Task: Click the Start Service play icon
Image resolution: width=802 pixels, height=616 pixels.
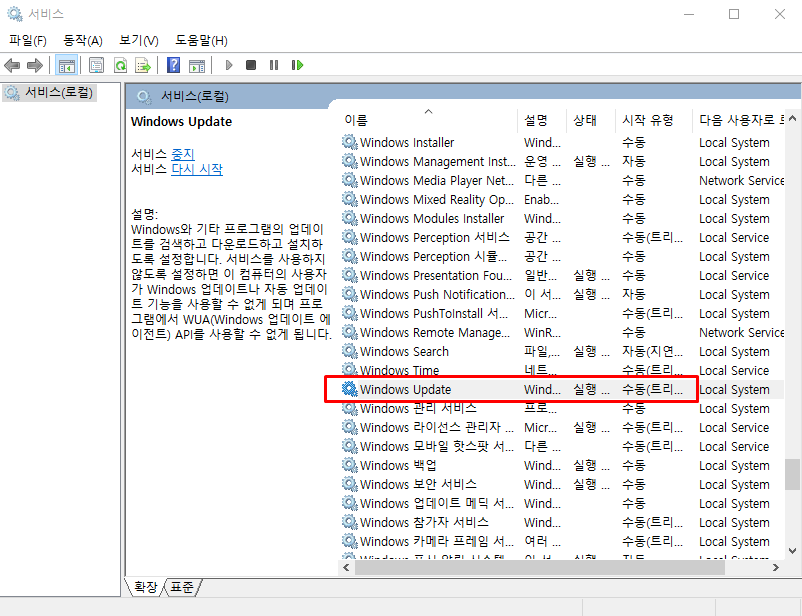Action: tap(229, 65)
